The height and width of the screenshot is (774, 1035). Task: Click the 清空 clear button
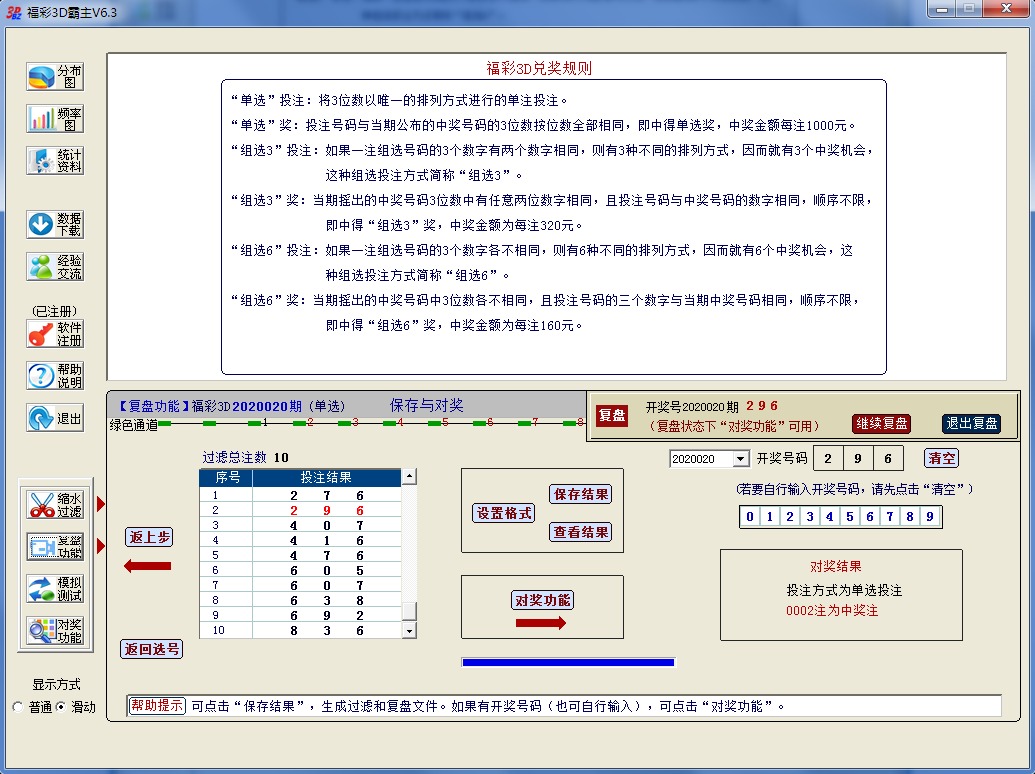(x=941, y=458)
